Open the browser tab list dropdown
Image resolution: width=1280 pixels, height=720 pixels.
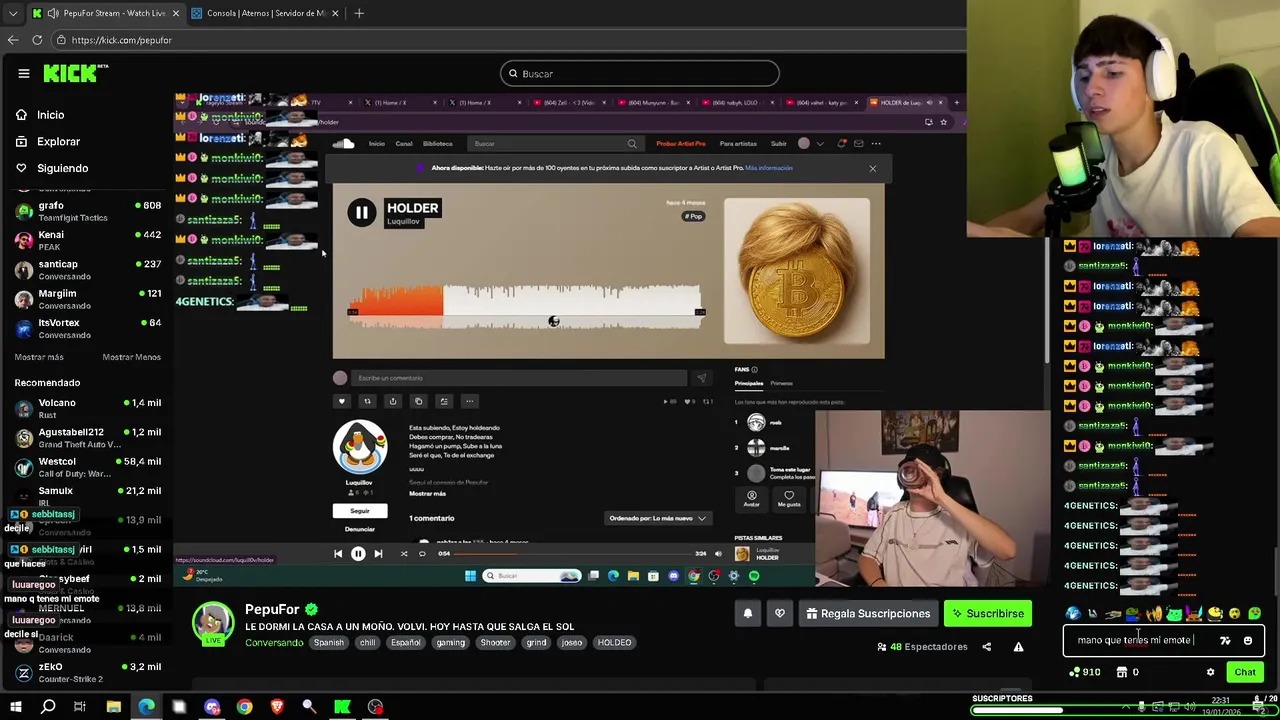point(12,13)
